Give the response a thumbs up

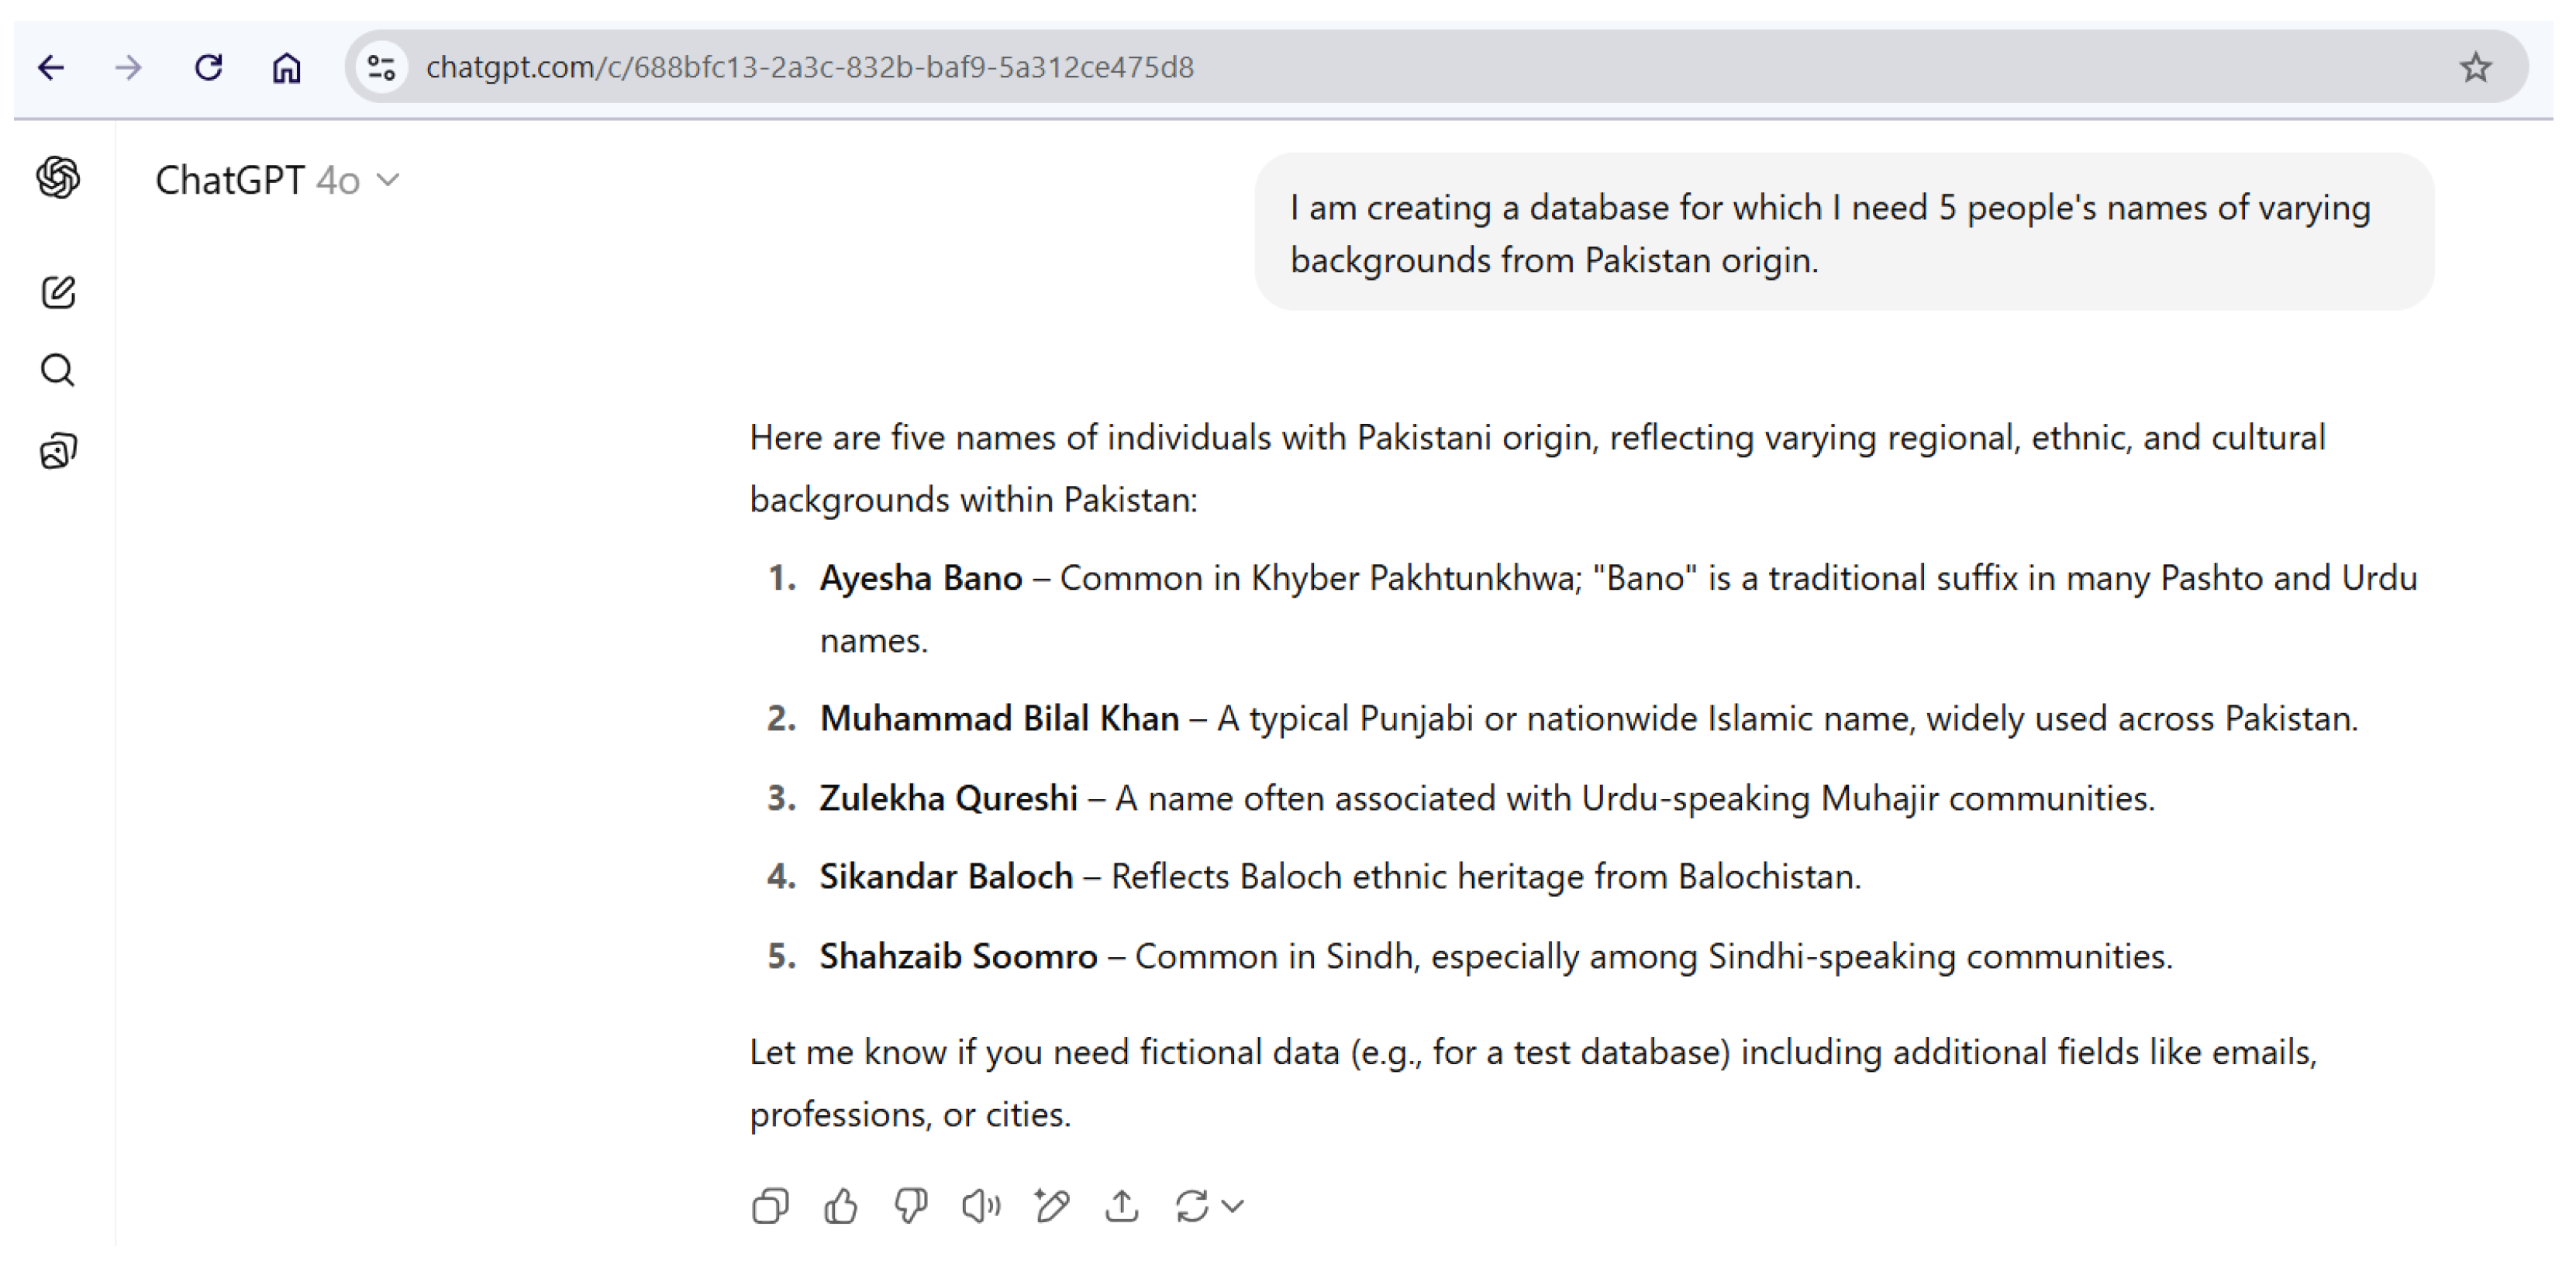tap(840, 1206)
